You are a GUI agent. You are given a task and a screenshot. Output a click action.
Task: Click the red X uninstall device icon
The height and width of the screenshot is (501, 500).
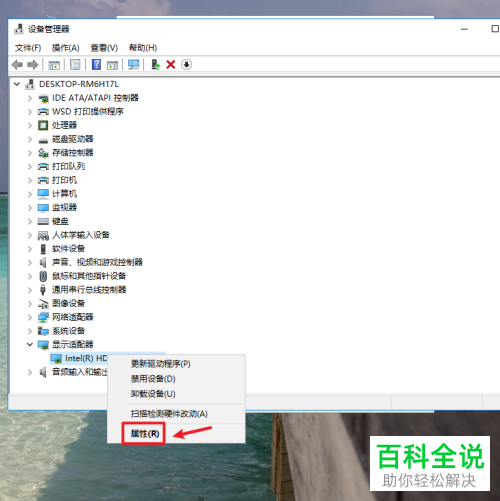coord(171,64)
